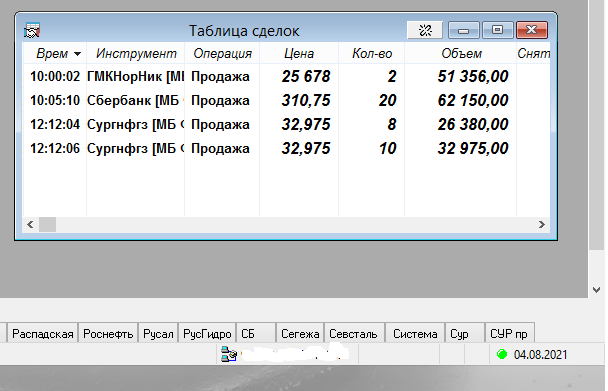
Task: Select the РусГидро tab
Action: point(207,334)
